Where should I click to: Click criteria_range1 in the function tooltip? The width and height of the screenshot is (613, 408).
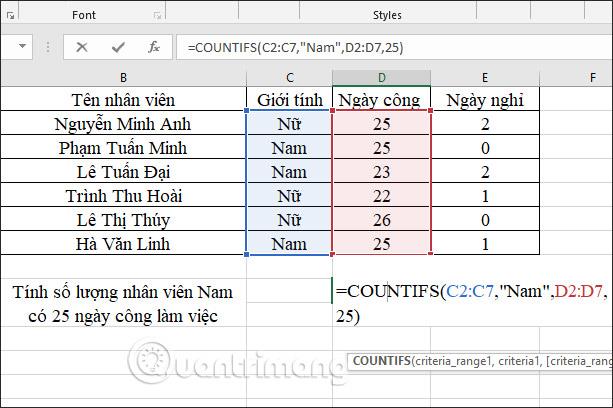click(x=453, y=361)
